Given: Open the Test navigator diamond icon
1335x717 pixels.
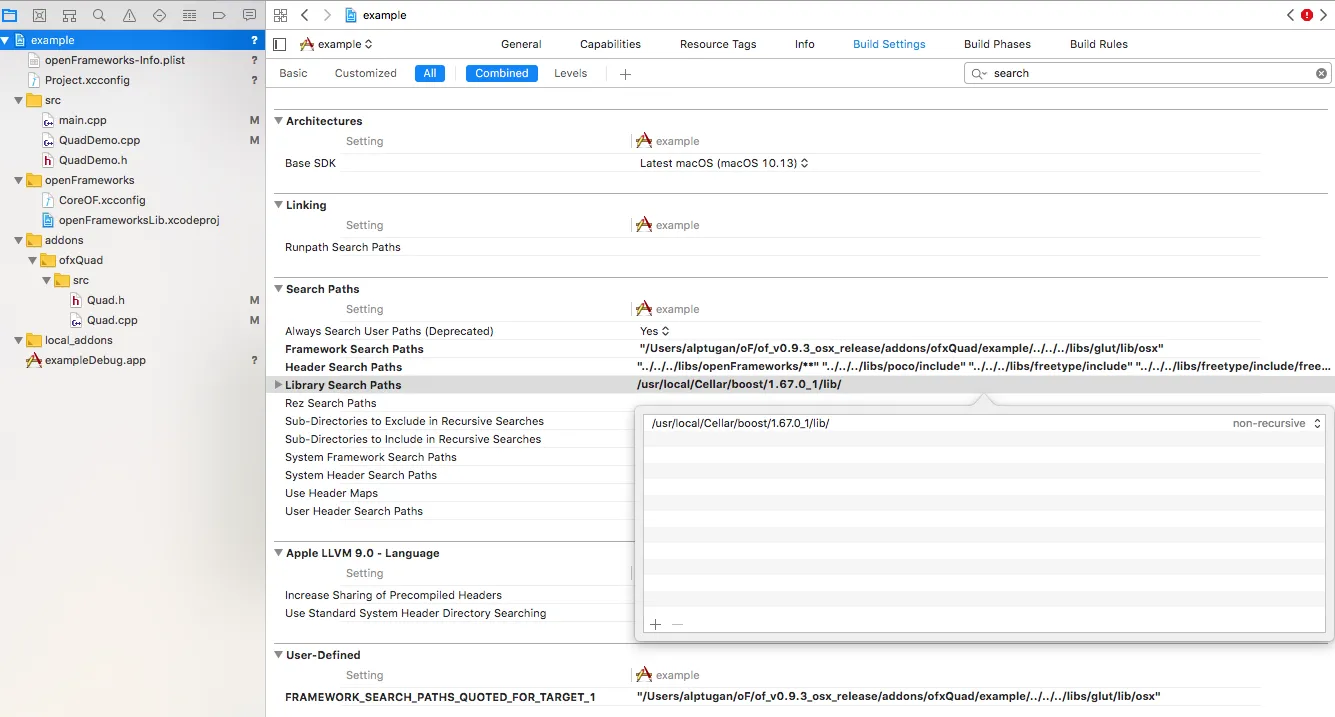Looking at the screenshot, I should coord(159,16).
